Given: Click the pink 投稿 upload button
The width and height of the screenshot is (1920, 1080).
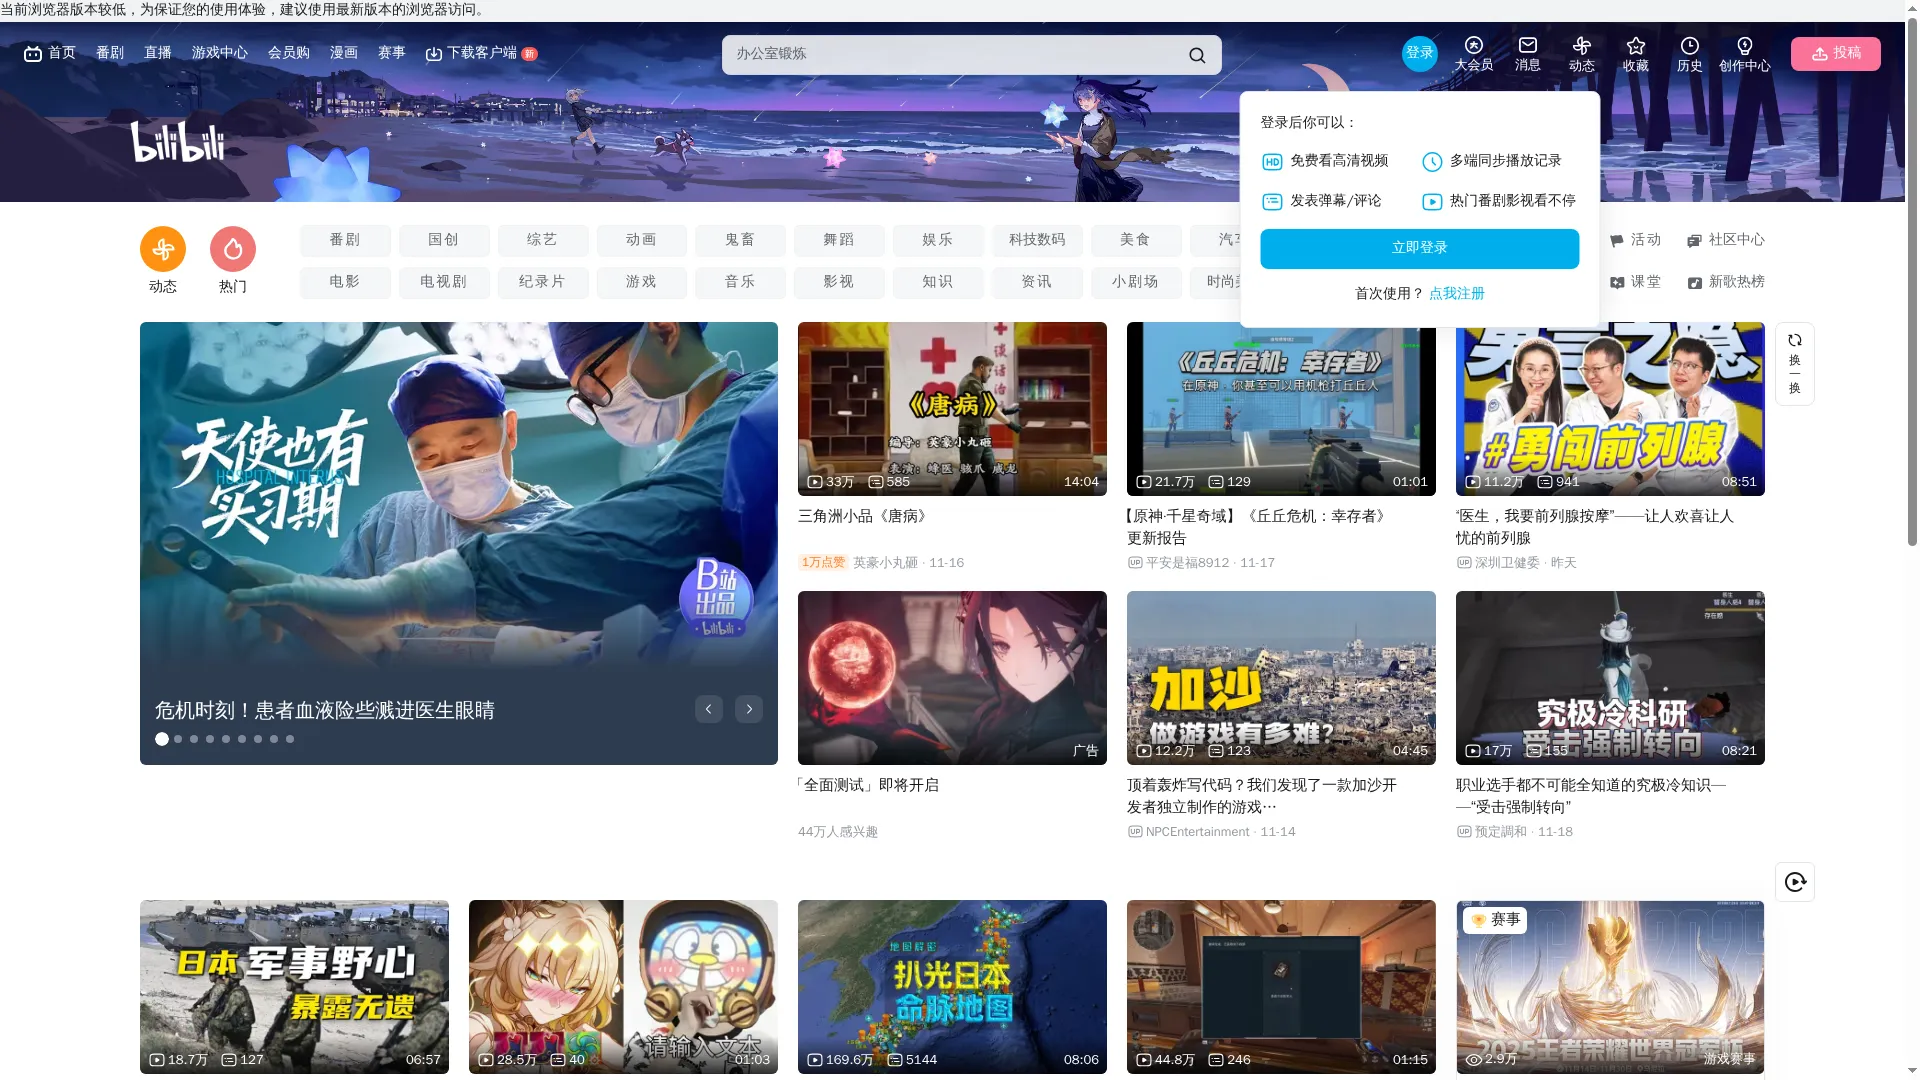Looking at the screenshot, I should (1835, 54).
